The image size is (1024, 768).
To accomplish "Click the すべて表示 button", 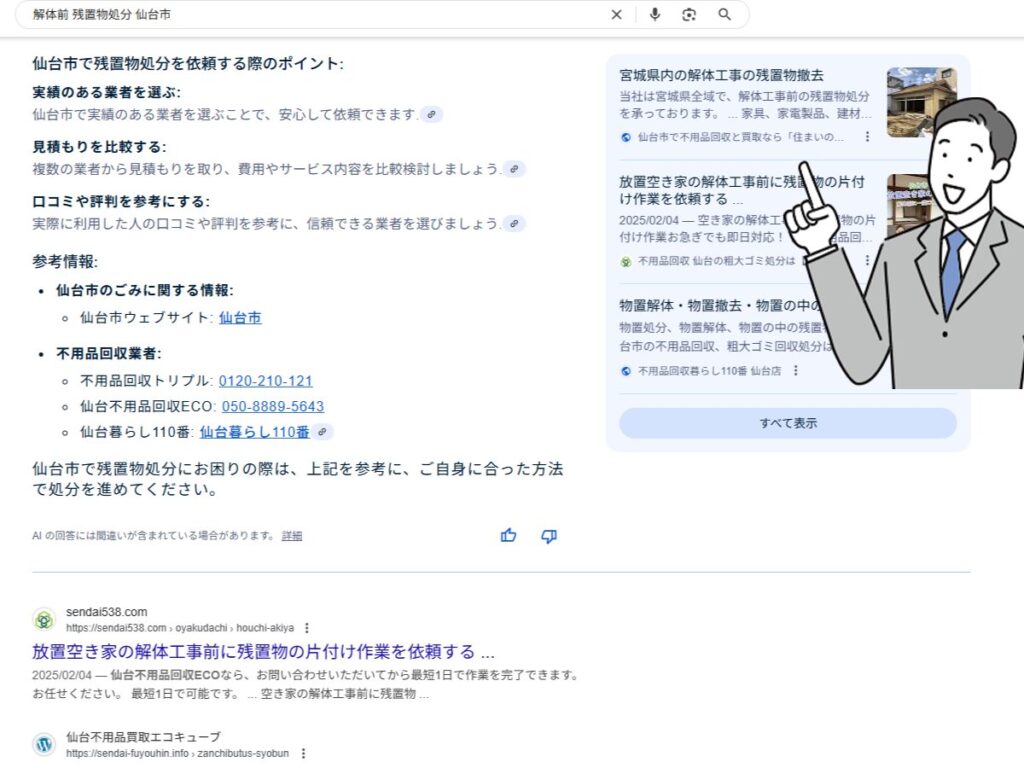I will pyautogui.click(x=788, y=423).
